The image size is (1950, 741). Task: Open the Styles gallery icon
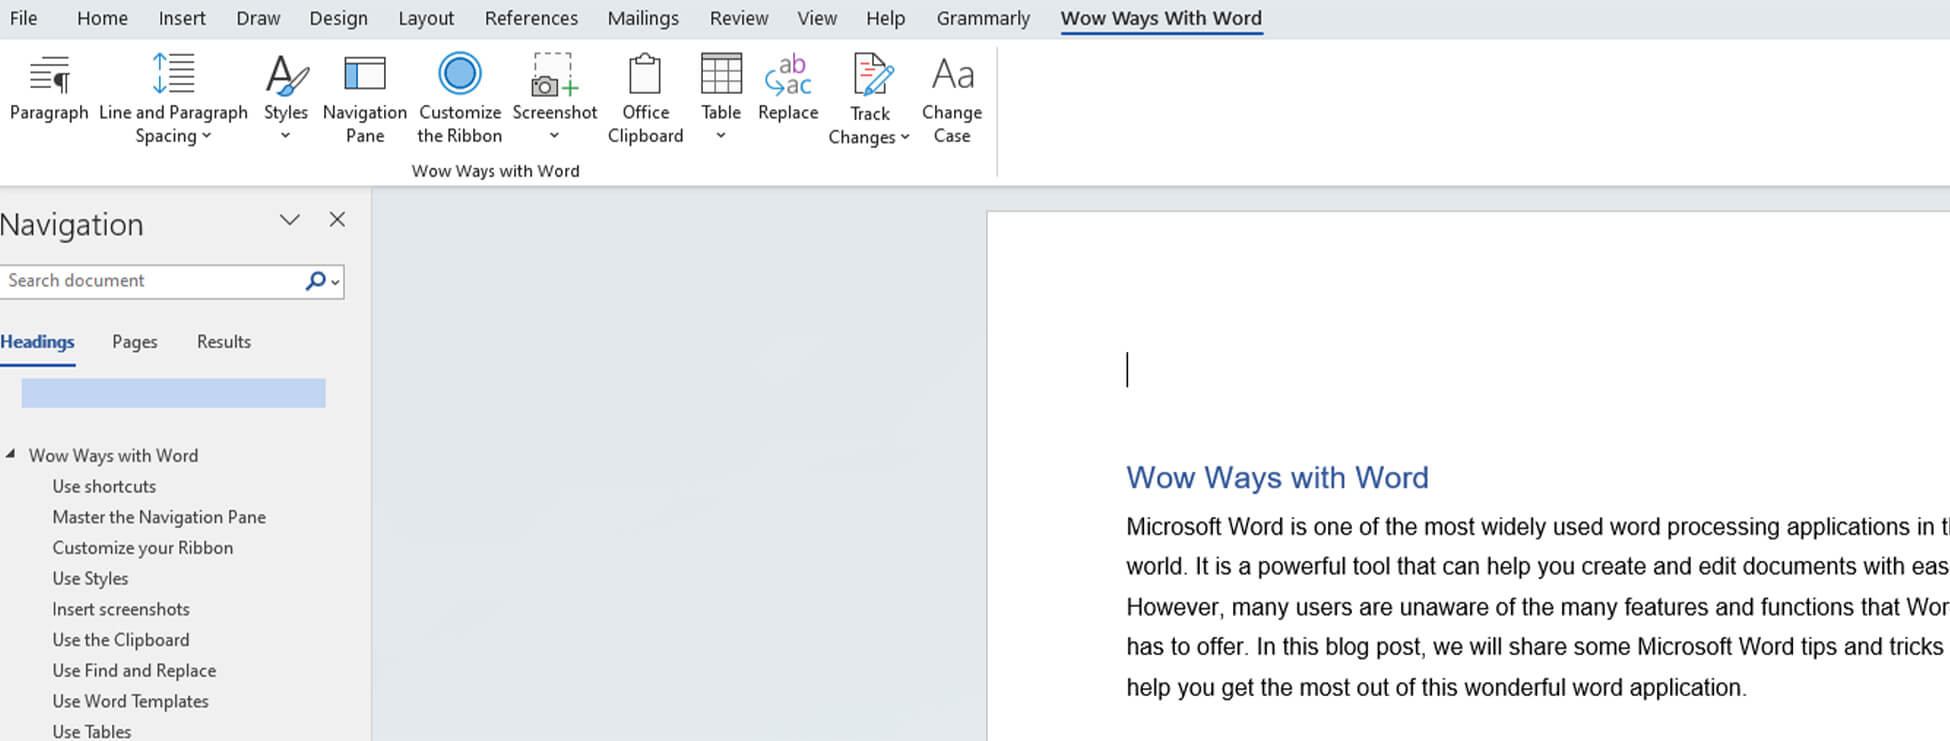click(286, 75)
